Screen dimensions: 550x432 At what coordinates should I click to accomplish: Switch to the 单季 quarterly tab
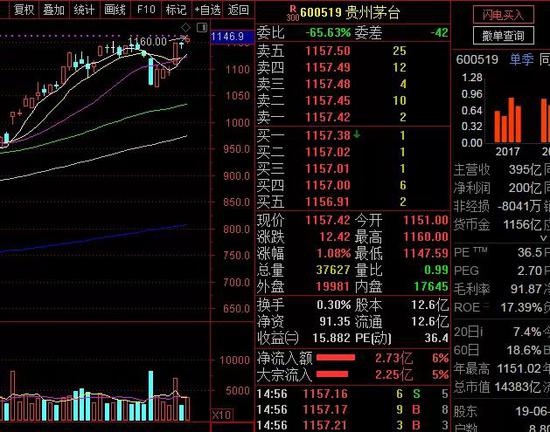521,60
